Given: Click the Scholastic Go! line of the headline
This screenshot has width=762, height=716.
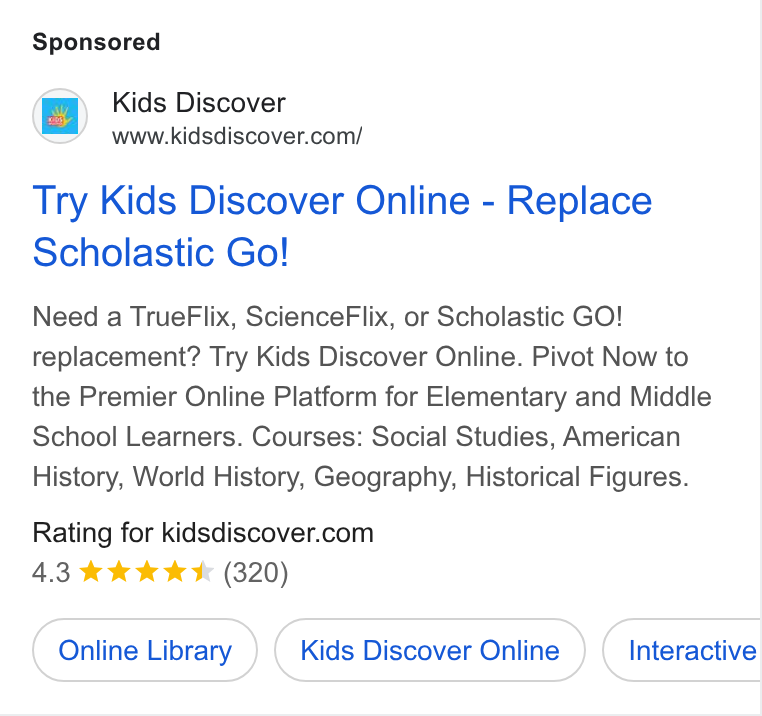Looking at the screenshot, I should 161,252.
